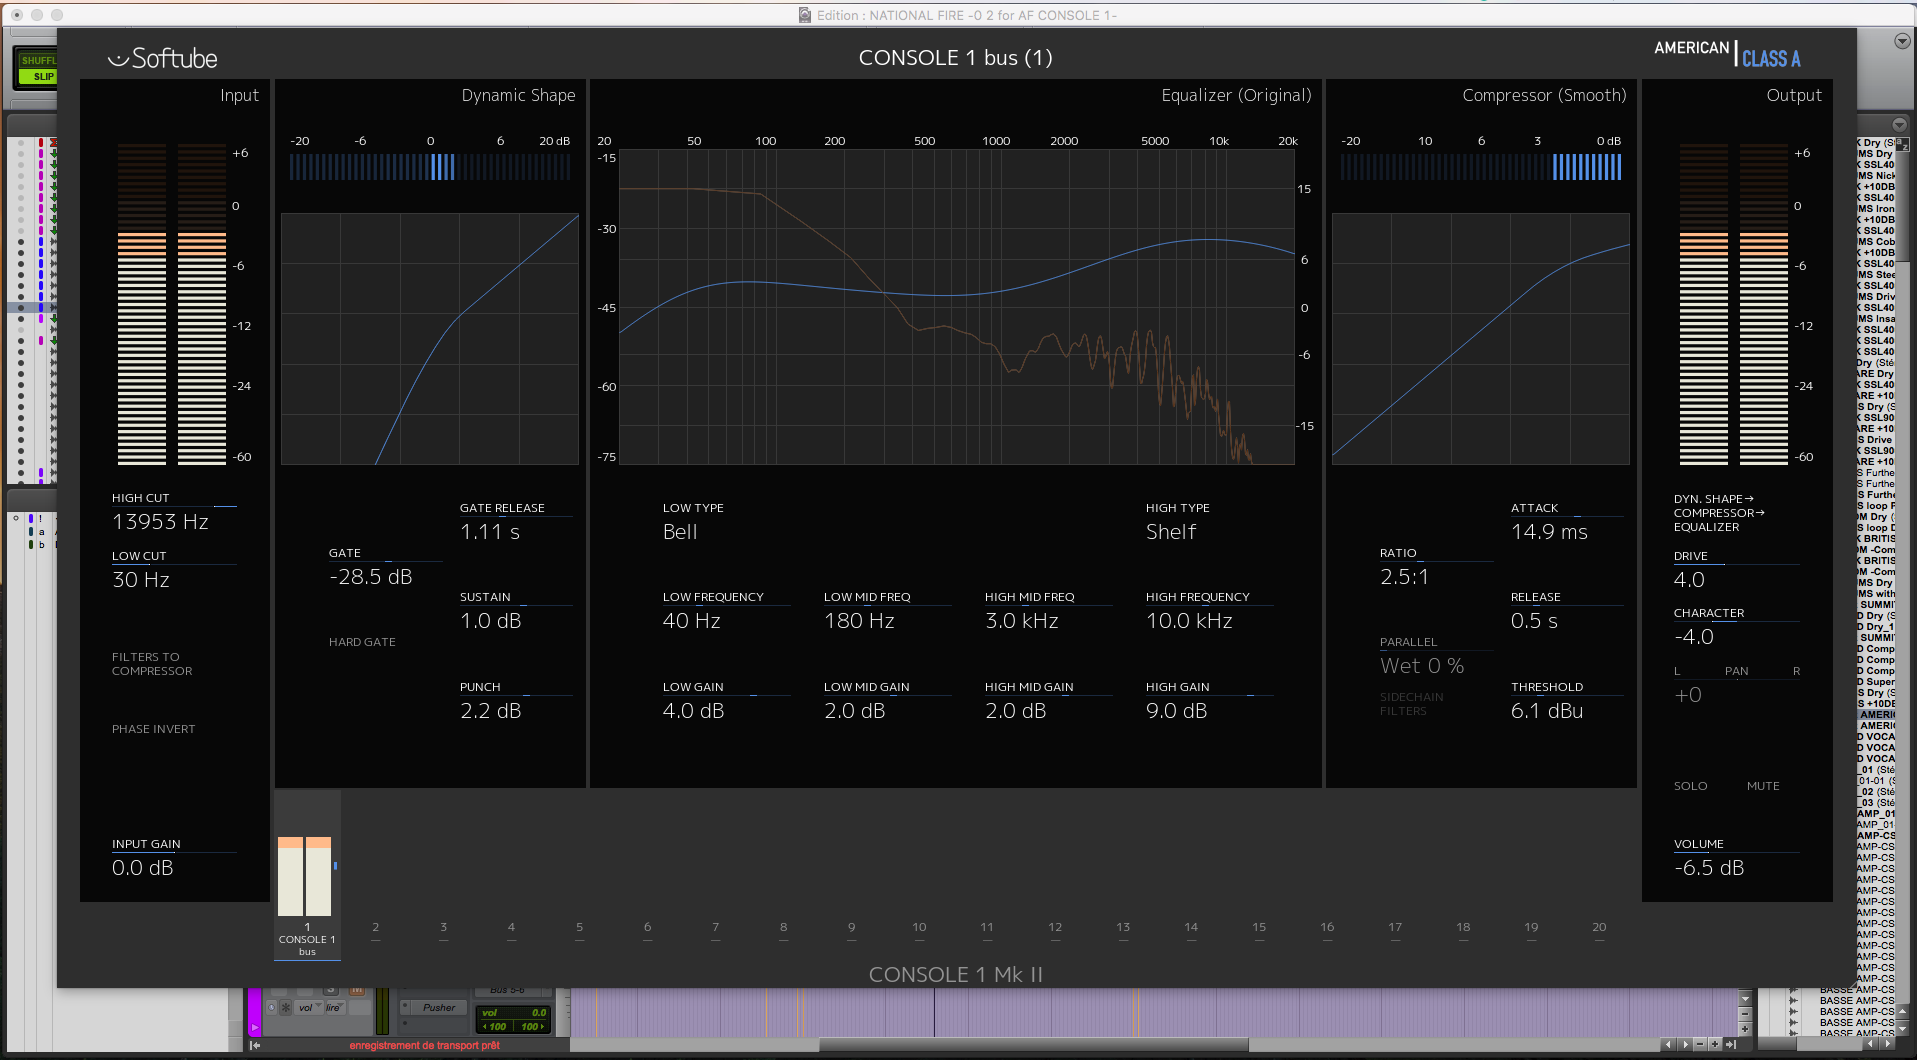Click the Solo button in Output
Image resolution: width=1917 pixels, height=1060 pixels.
(1690, 786)
